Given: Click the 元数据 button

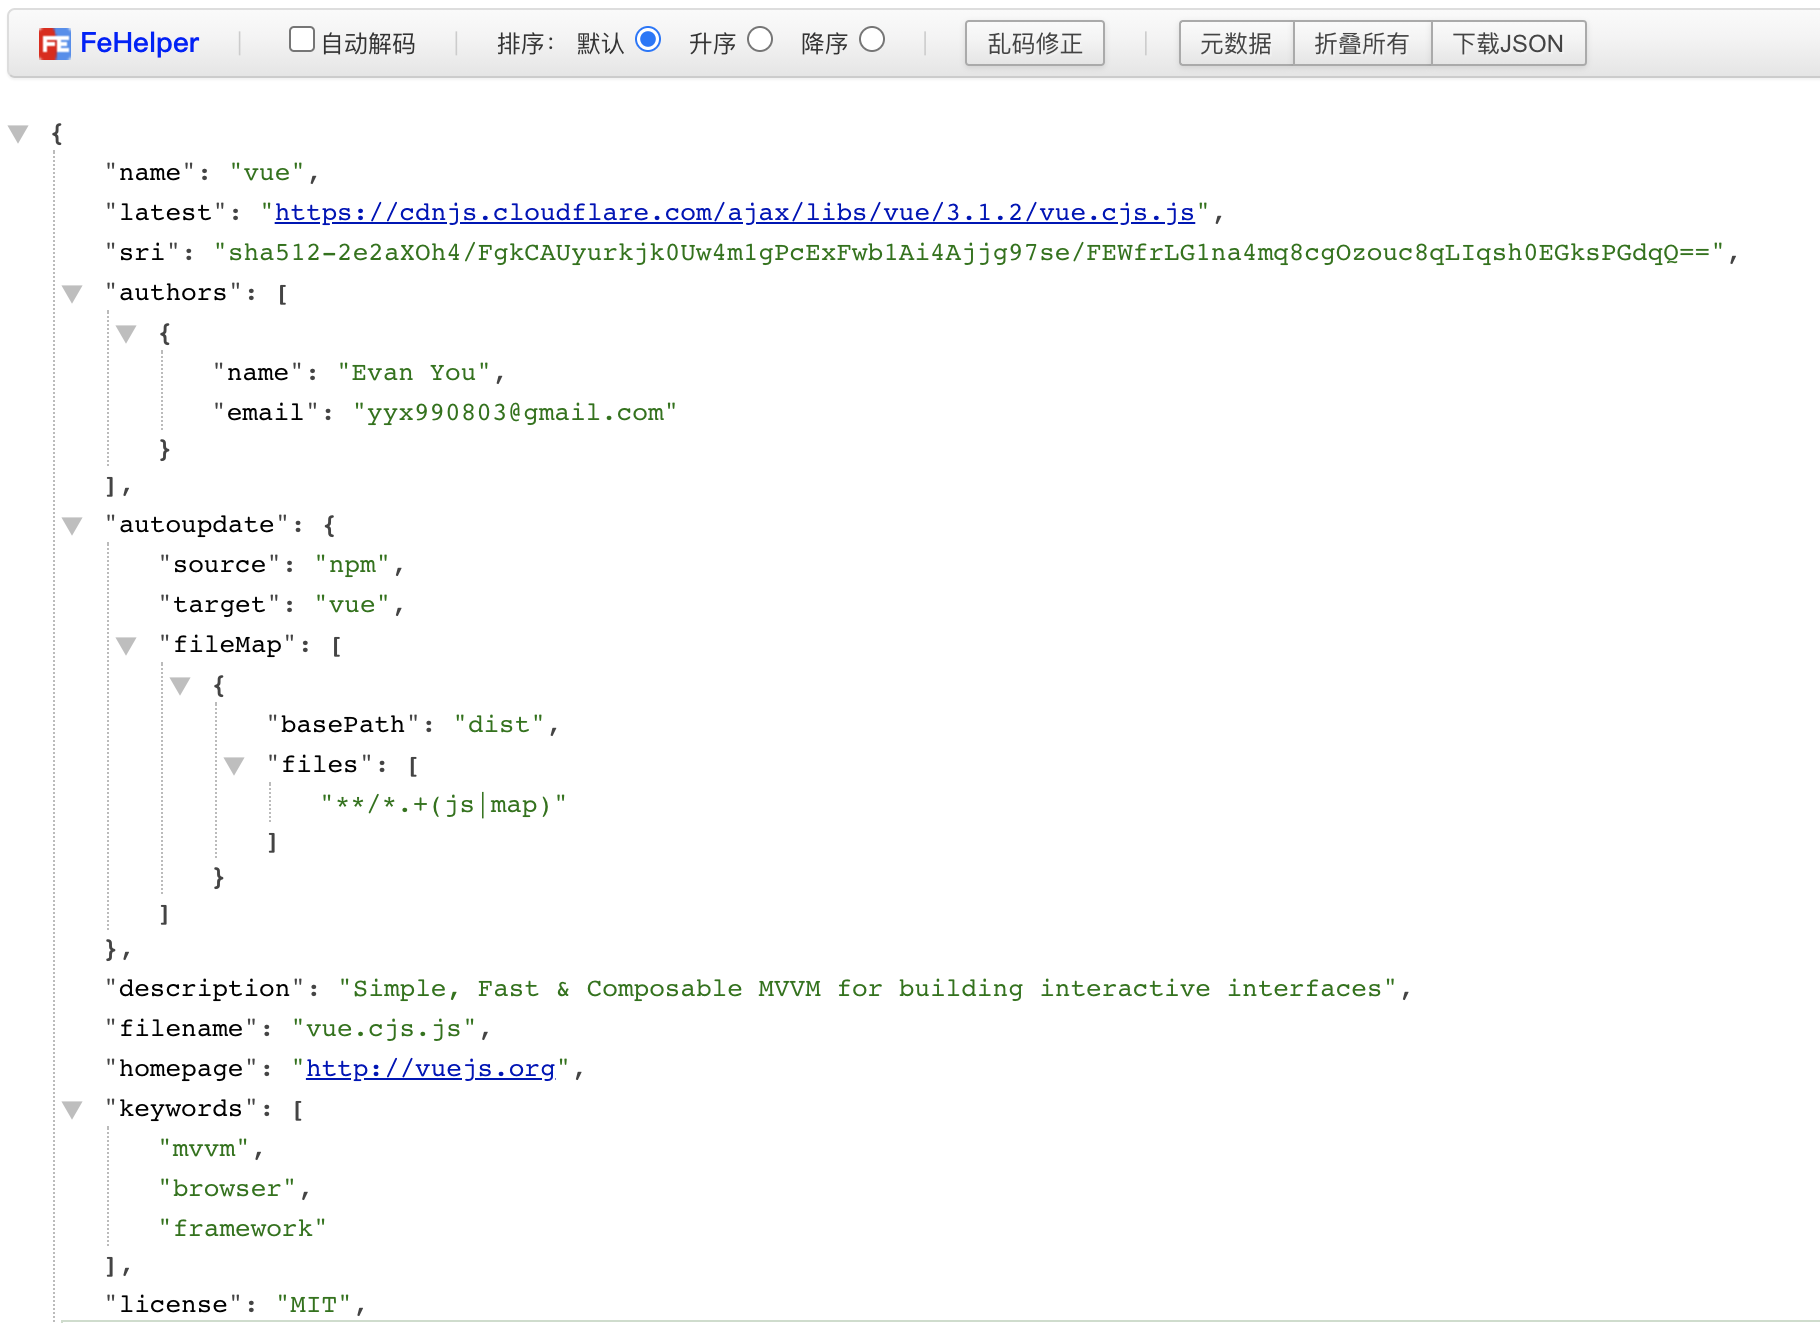Looking at the screenshot, I should tap(1236, 44).
